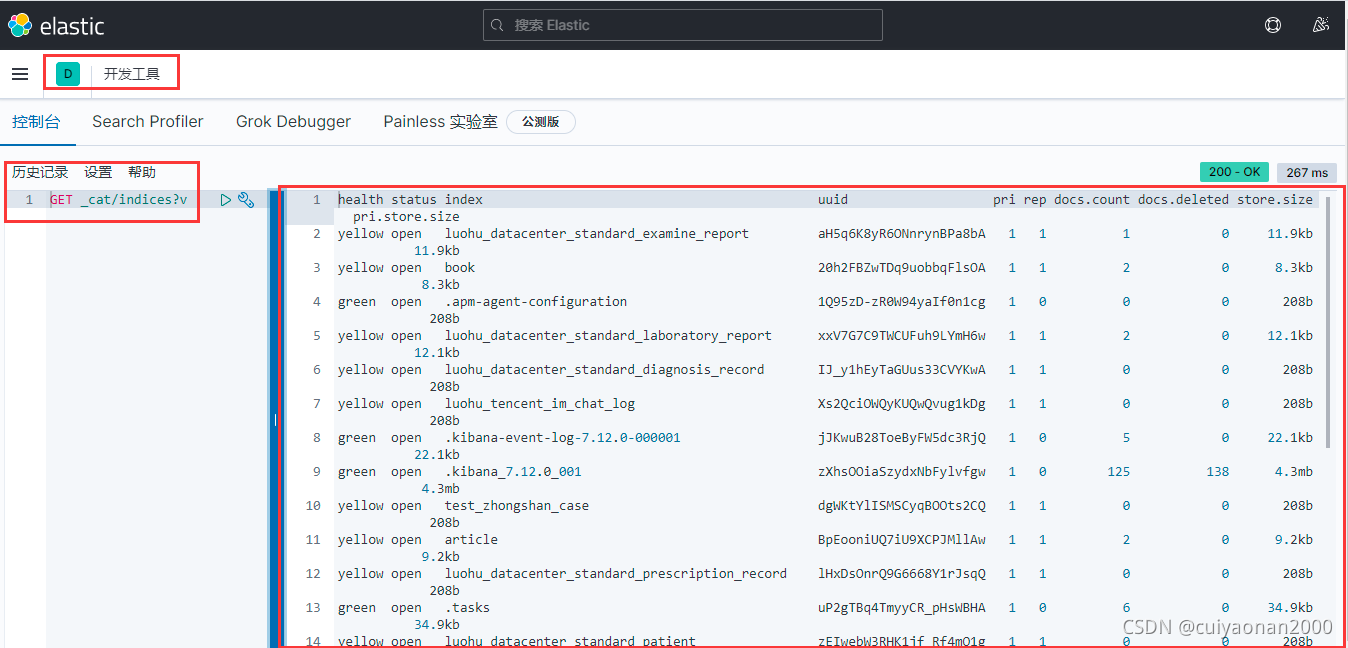Click the uuid column header
Image resolution: width=1348 pixels, height=648 pixels.
point(832,200)
